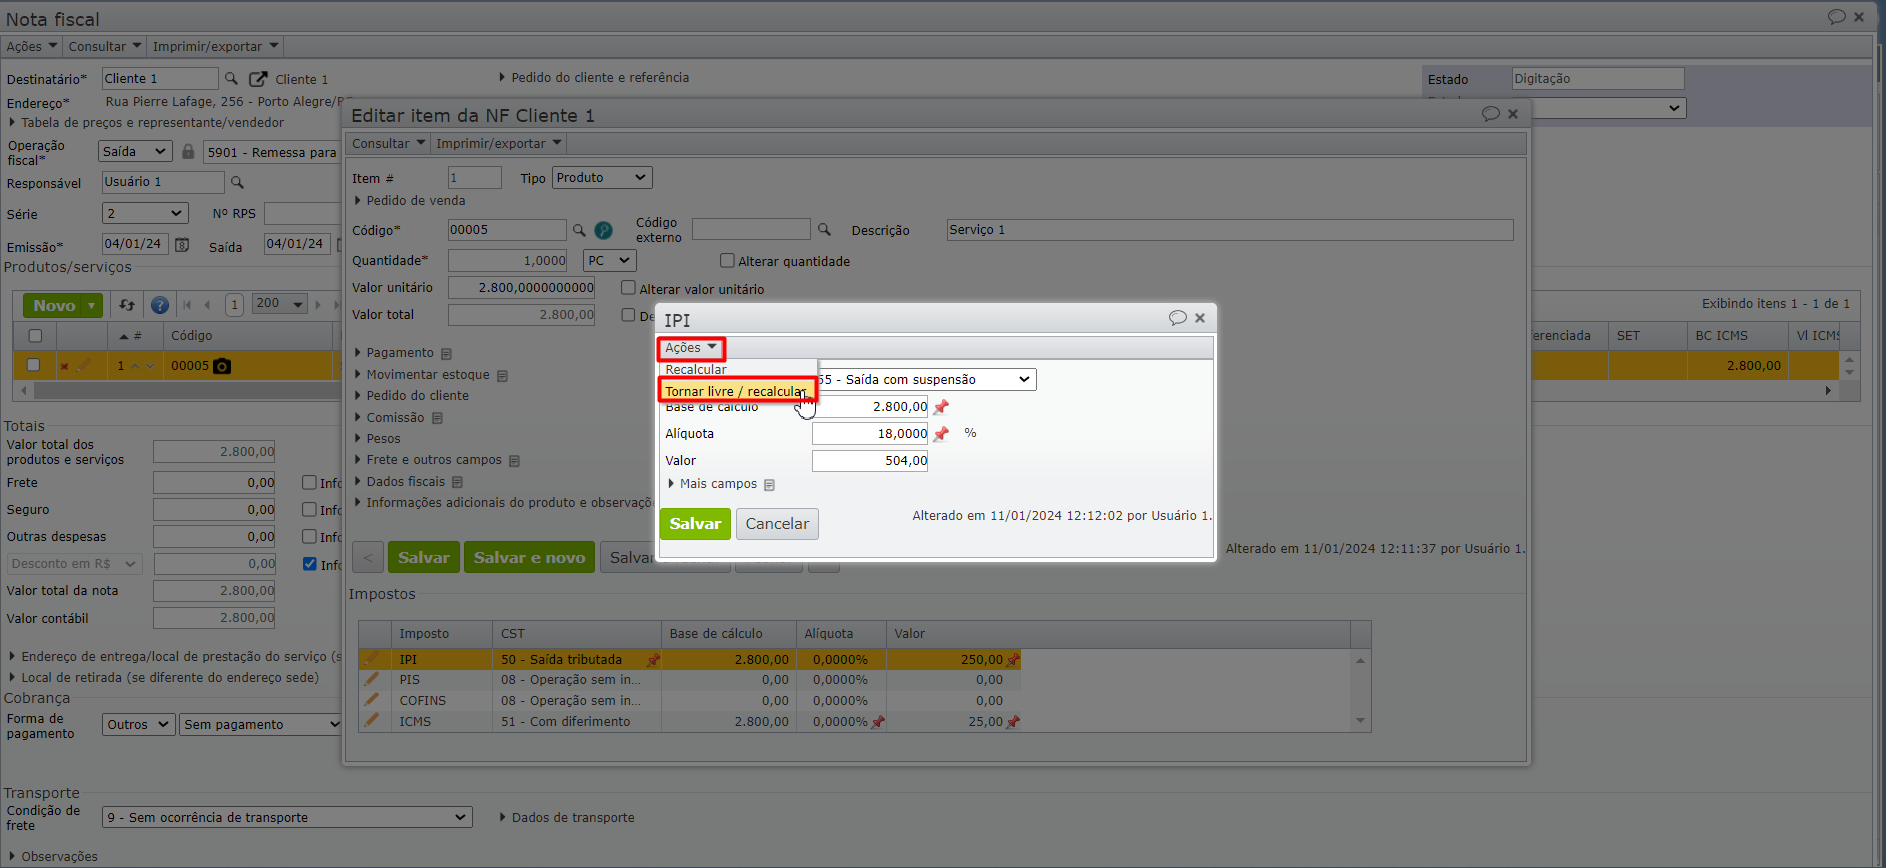Click the pin icon beside ICMS value 25,00

1013,721
